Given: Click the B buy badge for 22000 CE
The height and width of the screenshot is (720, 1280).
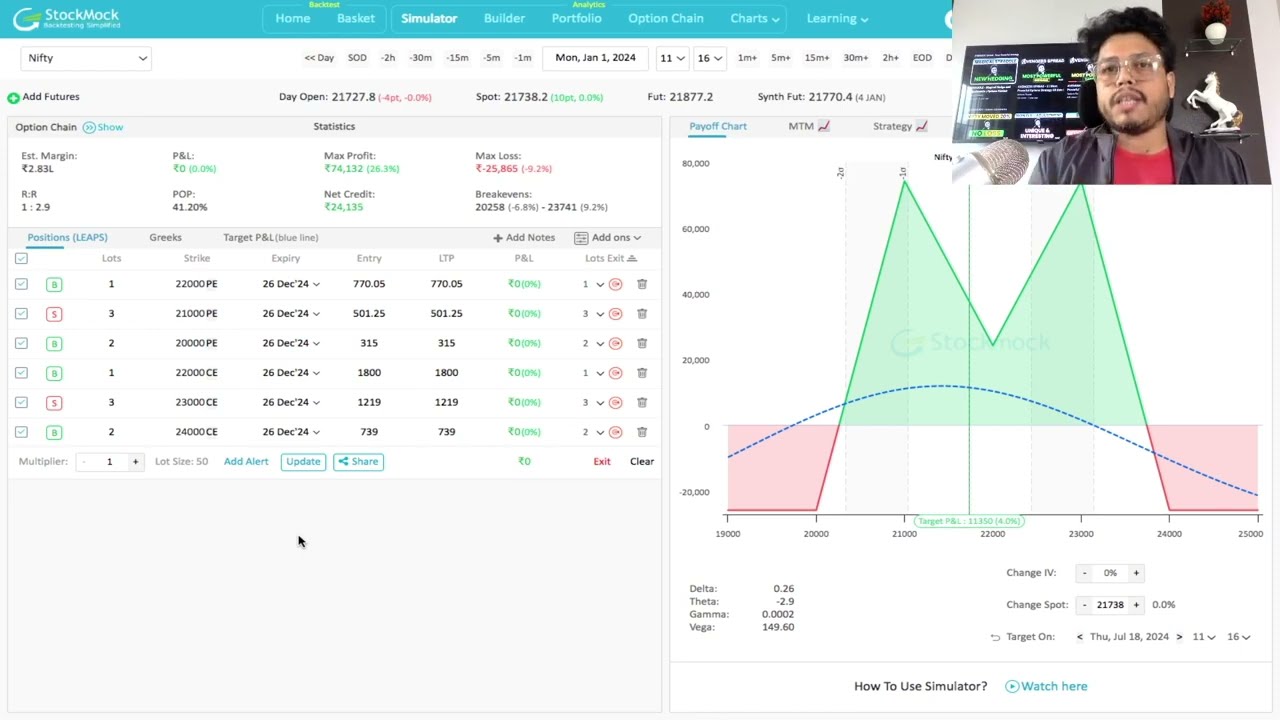Looking at the screenshot, I should (54, 373).
